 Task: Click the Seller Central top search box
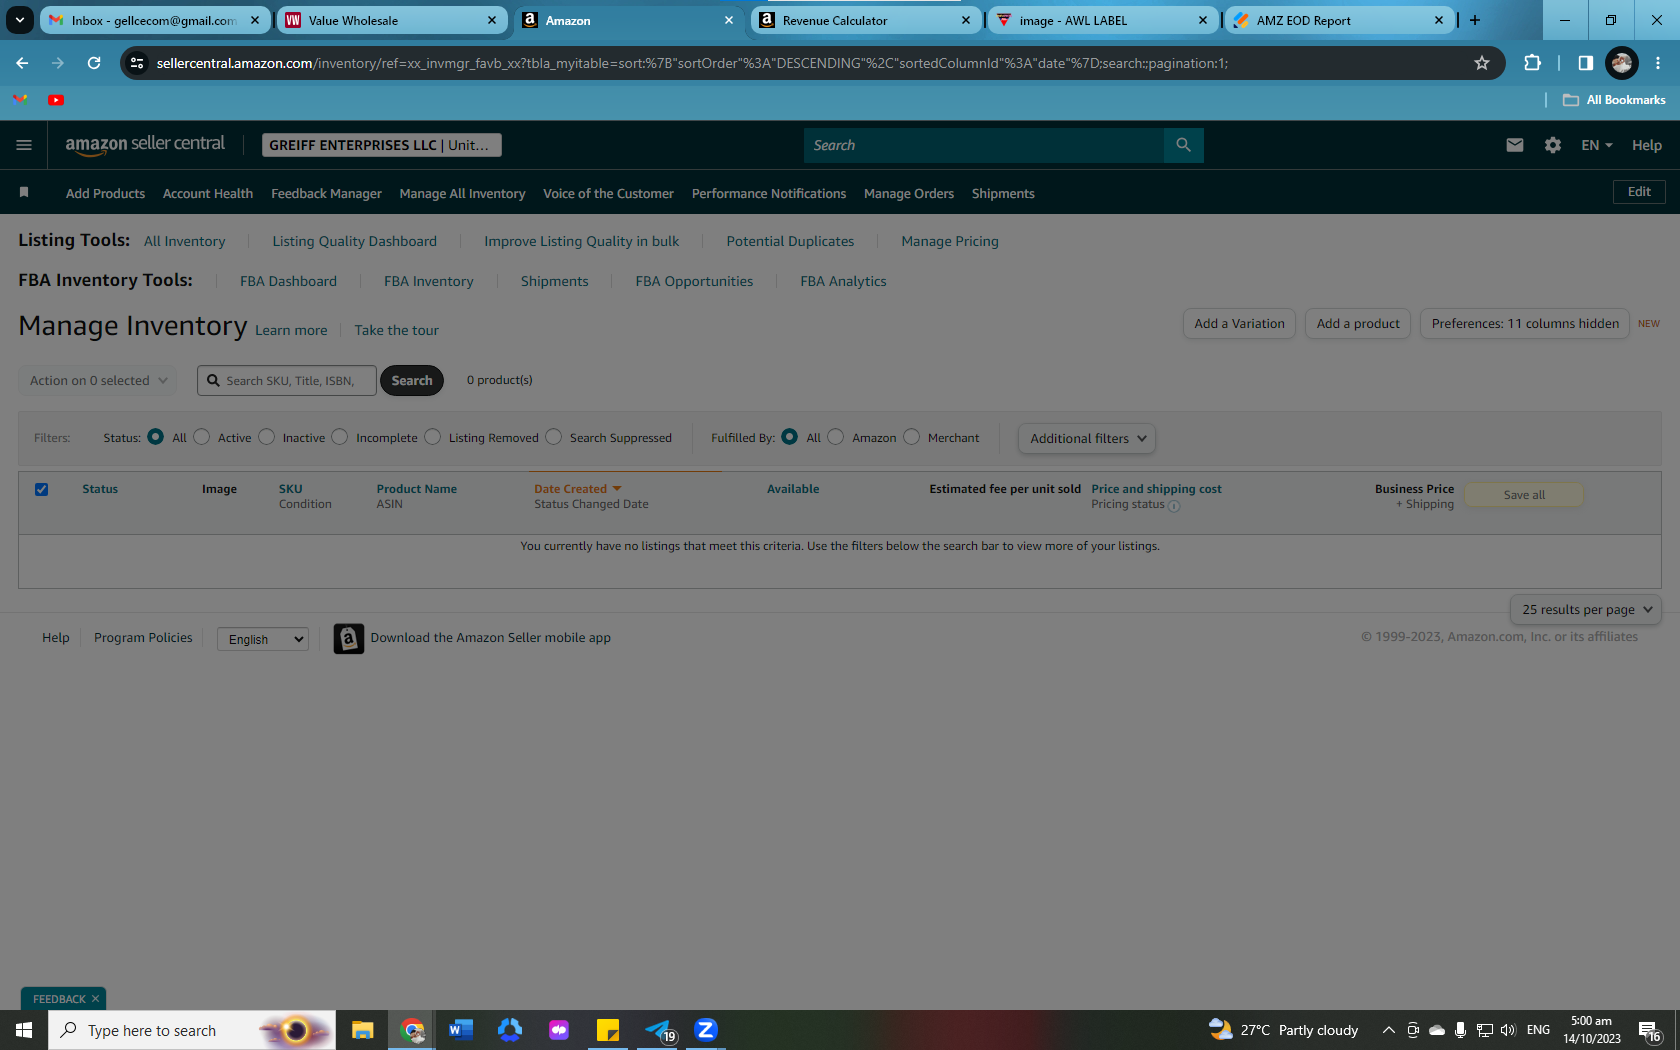[984, 145]
